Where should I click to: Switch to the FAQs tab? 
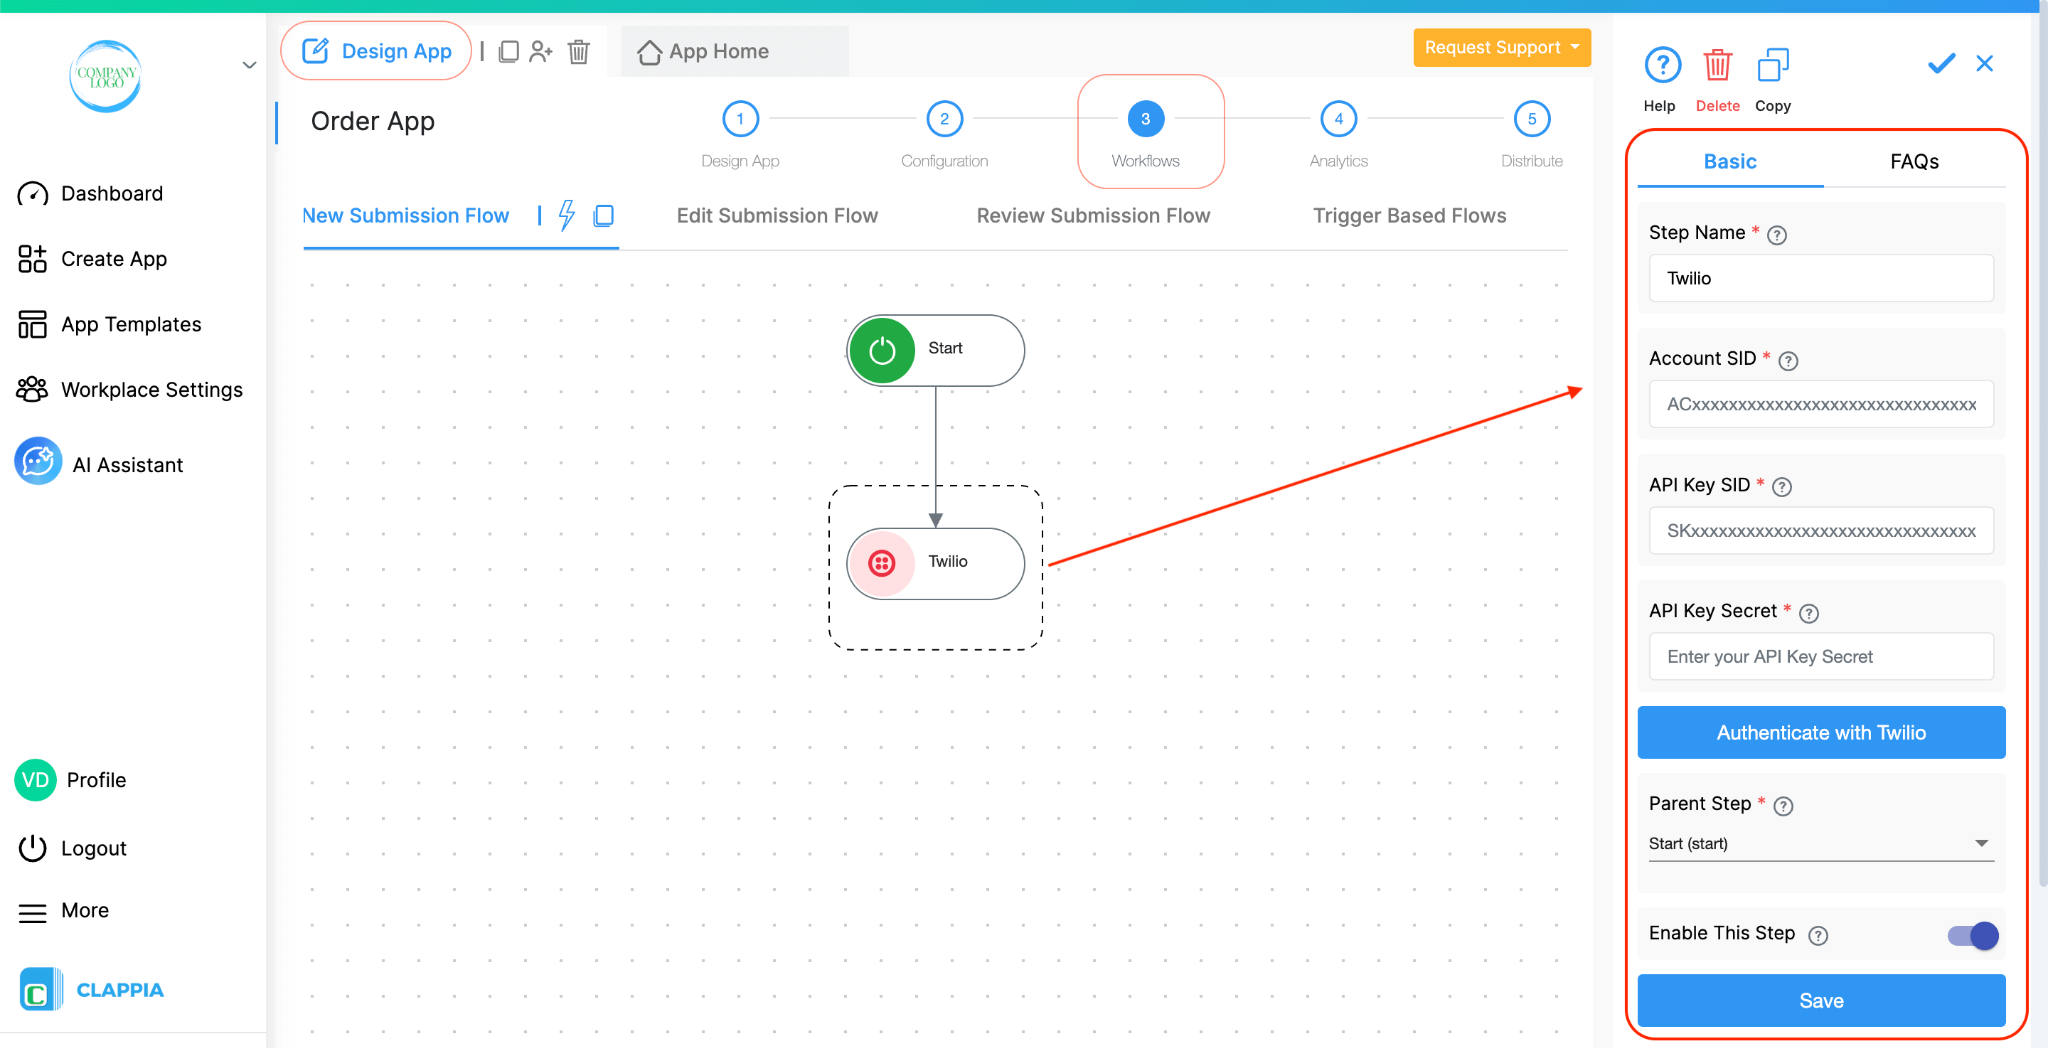(1914, 161)
